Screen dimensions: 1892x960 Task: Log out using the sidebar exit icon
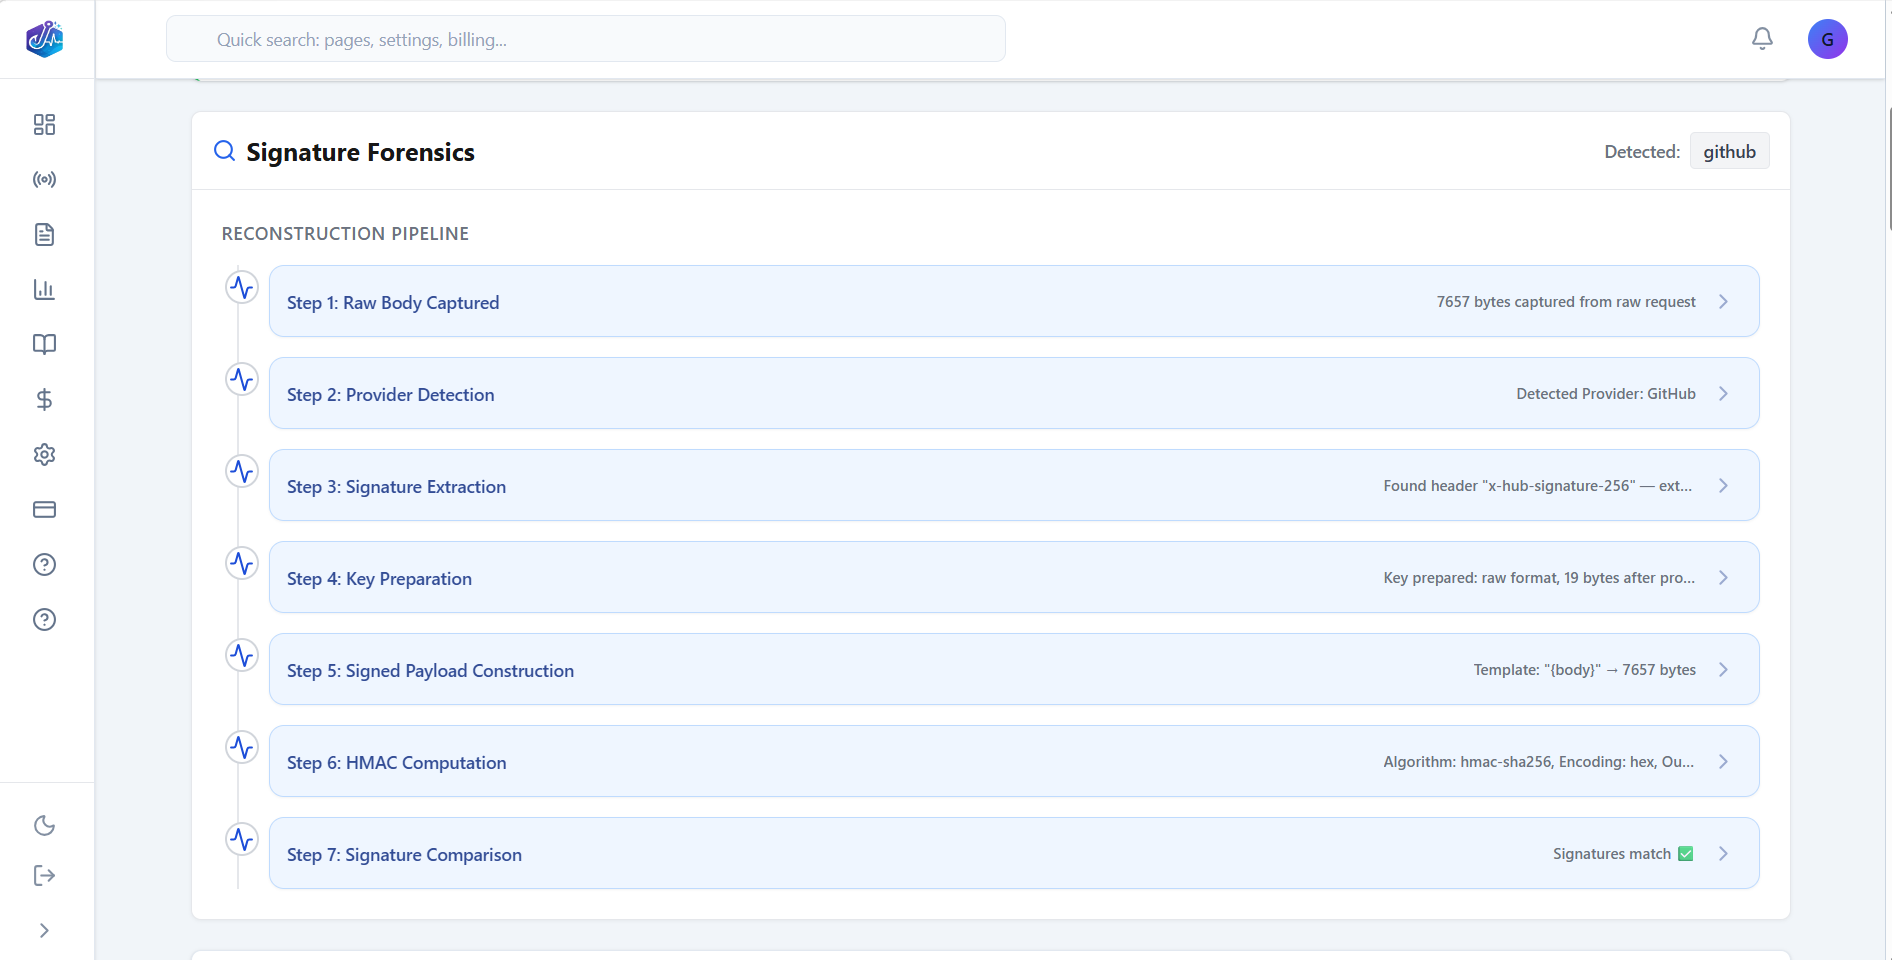tap(44, 876)
